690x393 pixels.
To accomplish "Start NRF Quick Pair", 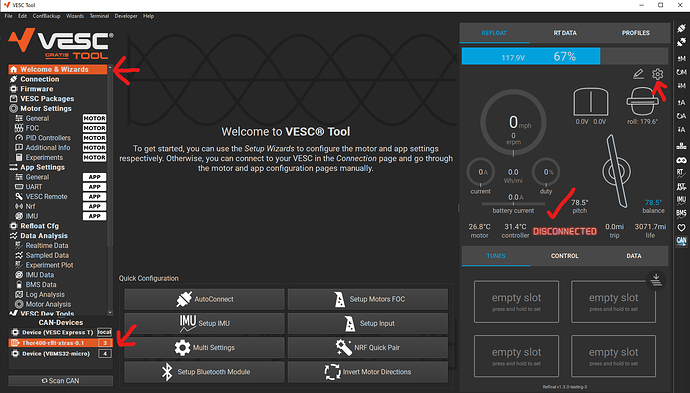I will (368, 348).
